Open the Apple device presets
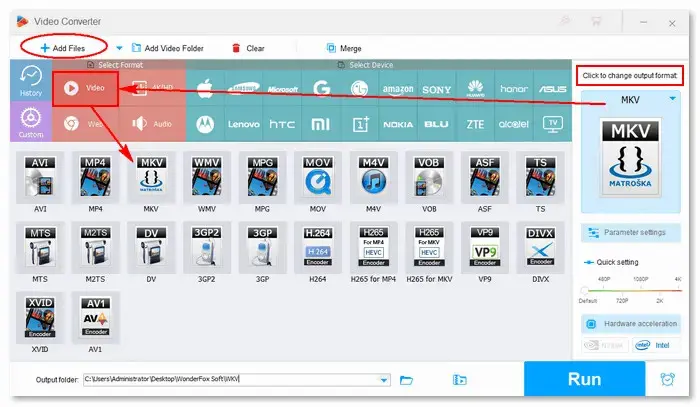 coord(205,88)
